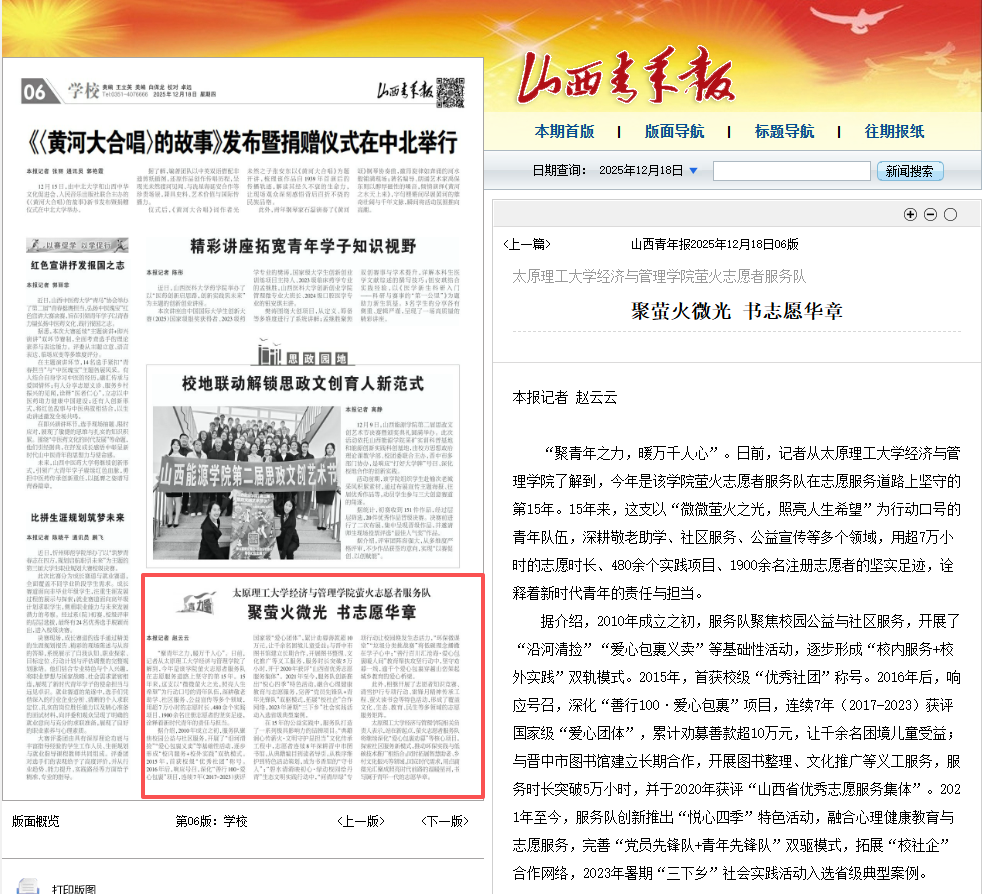Image resolution: width=982 pixels, height=894 pixels.
Task: Open the 版面导航 navigation menu
Action: pos(674,131)
